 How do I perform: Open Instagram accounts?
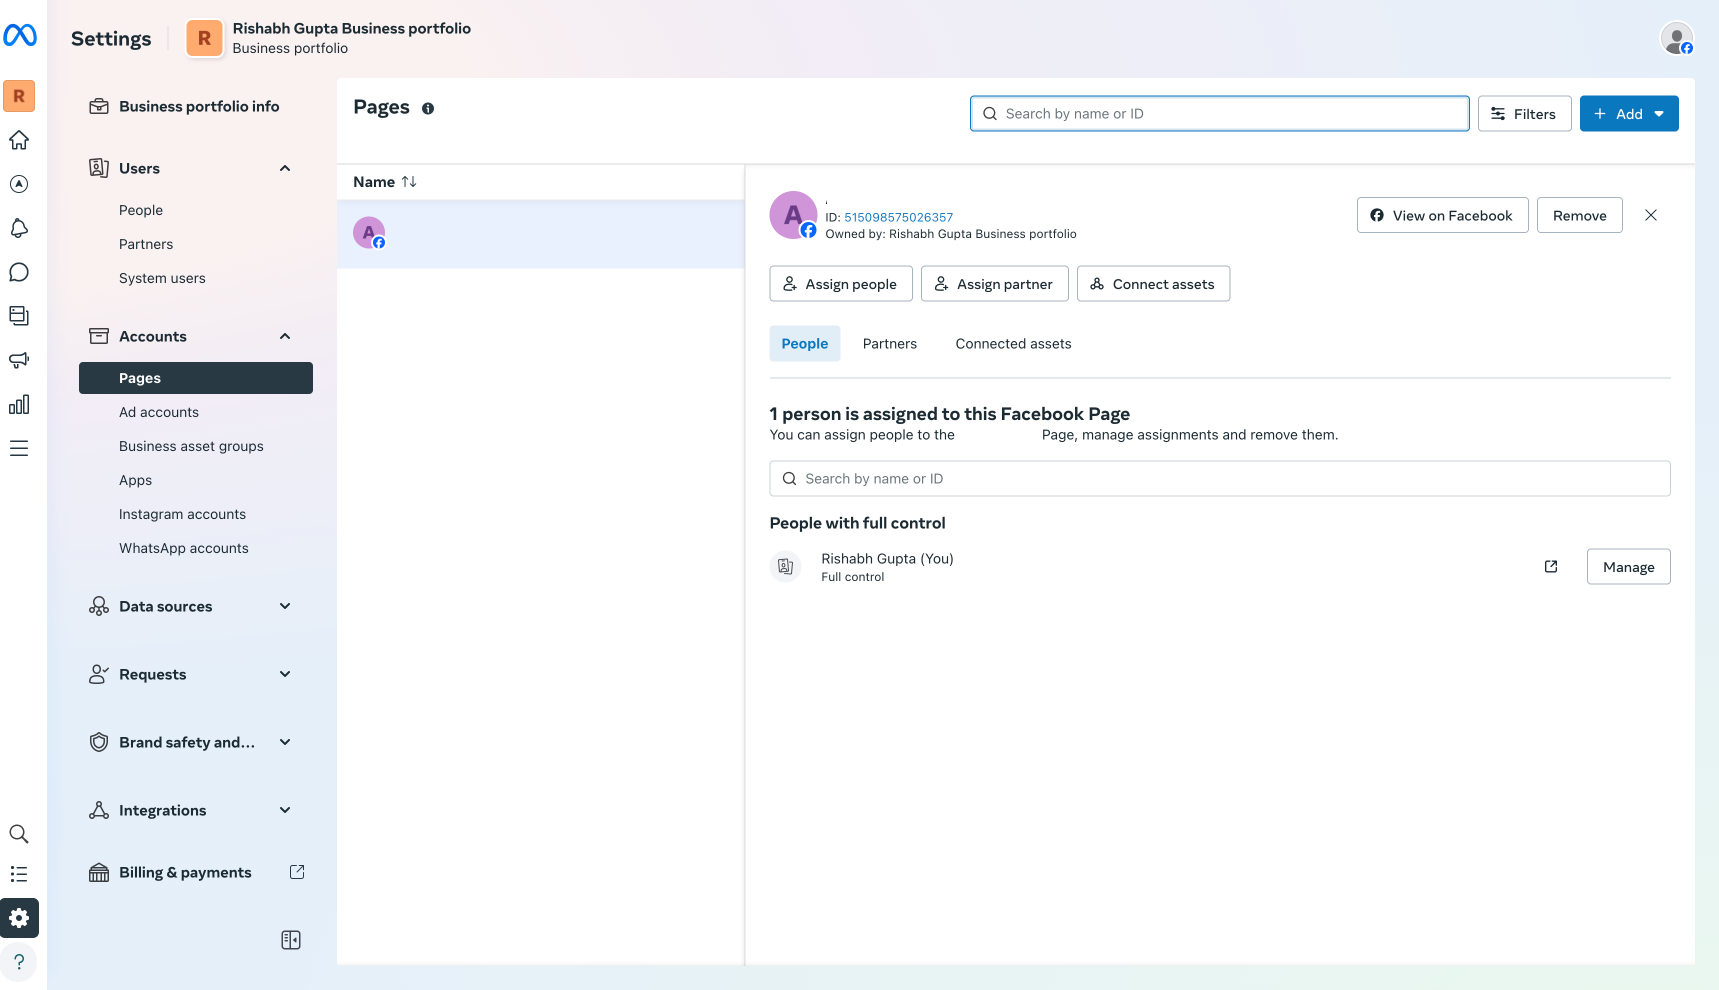click(x=182, y=514)
